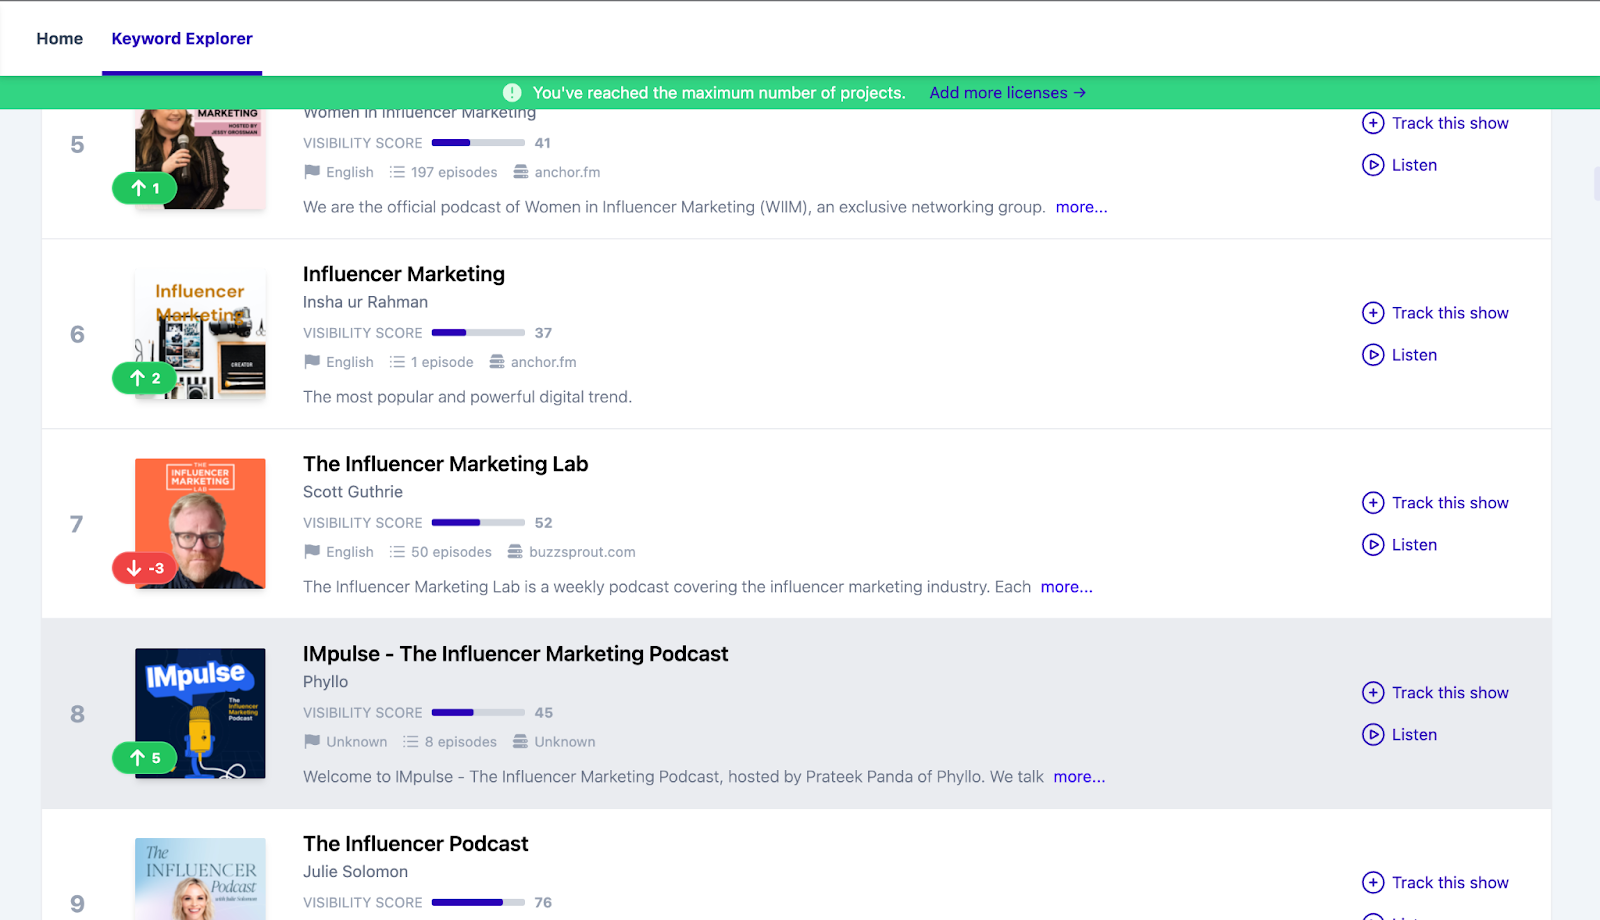Open The Influencer Marketing Lab title
This screenshot has height=920, width=1600.
coord(445,464)
